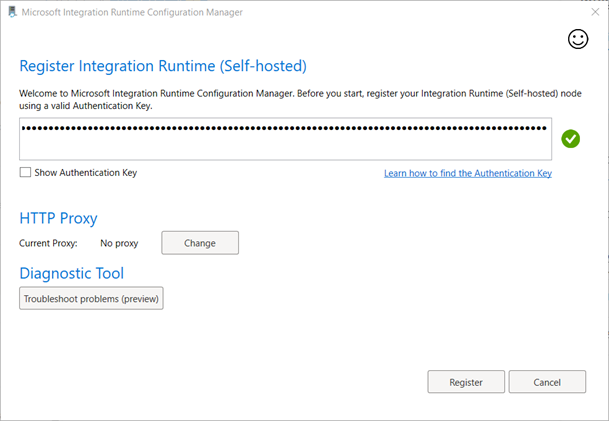The width and height of the screenshot is (609, 421).
Task: Click the Register button
Action: tap(466, 382)
